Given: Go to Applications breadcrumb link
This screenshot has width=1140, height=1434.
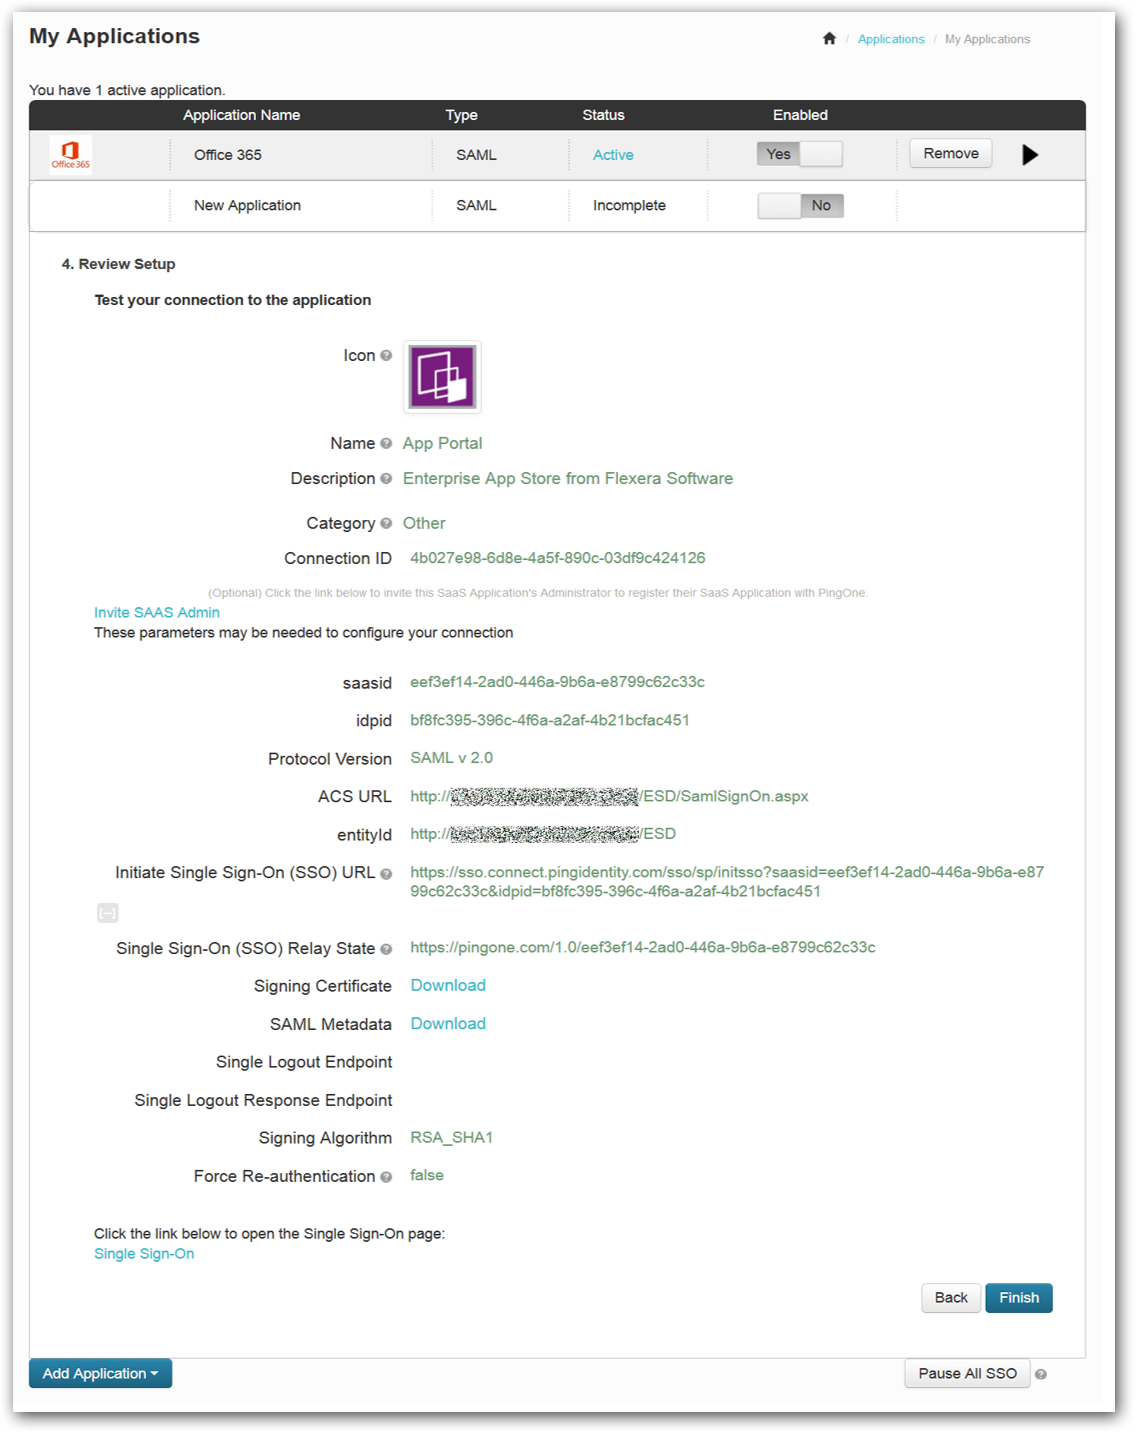Looking at the screenshot, I should [x=891, y=39].
